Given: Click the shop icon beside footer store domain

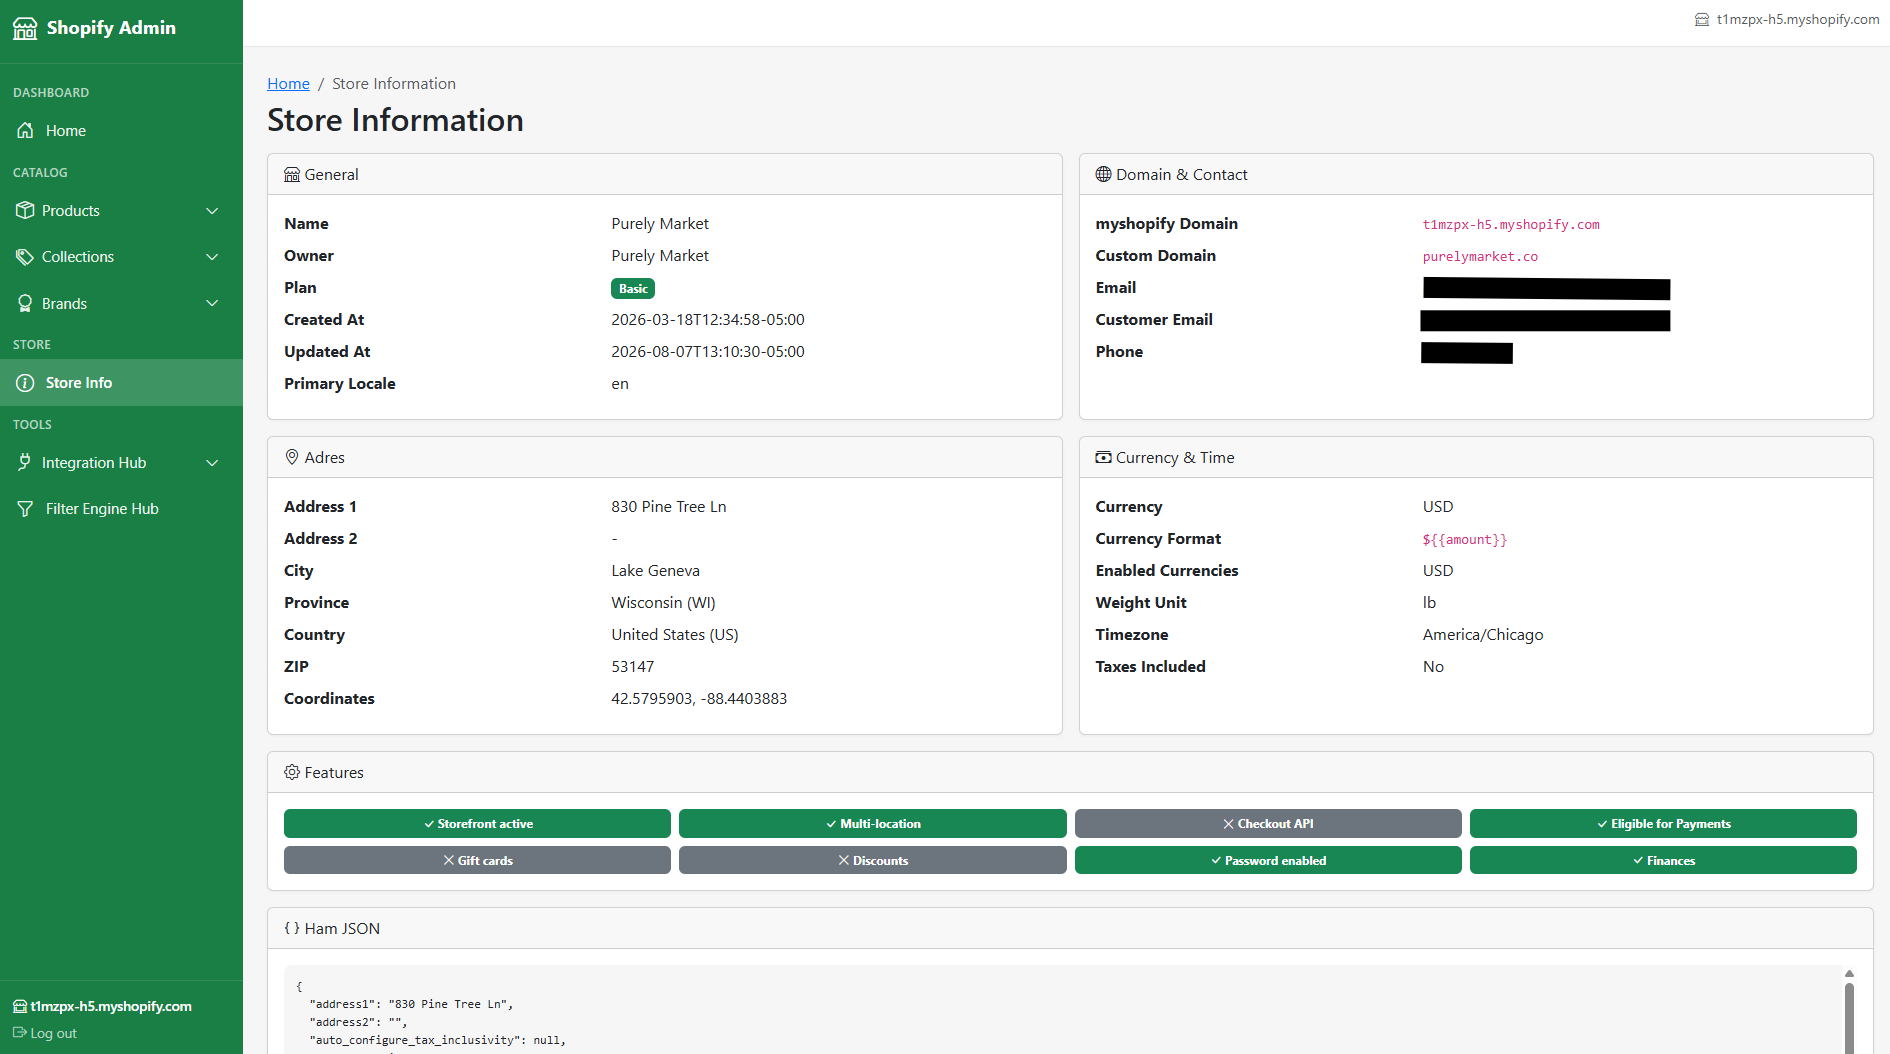Looking at the screenshot, I should pos(20,1006).
